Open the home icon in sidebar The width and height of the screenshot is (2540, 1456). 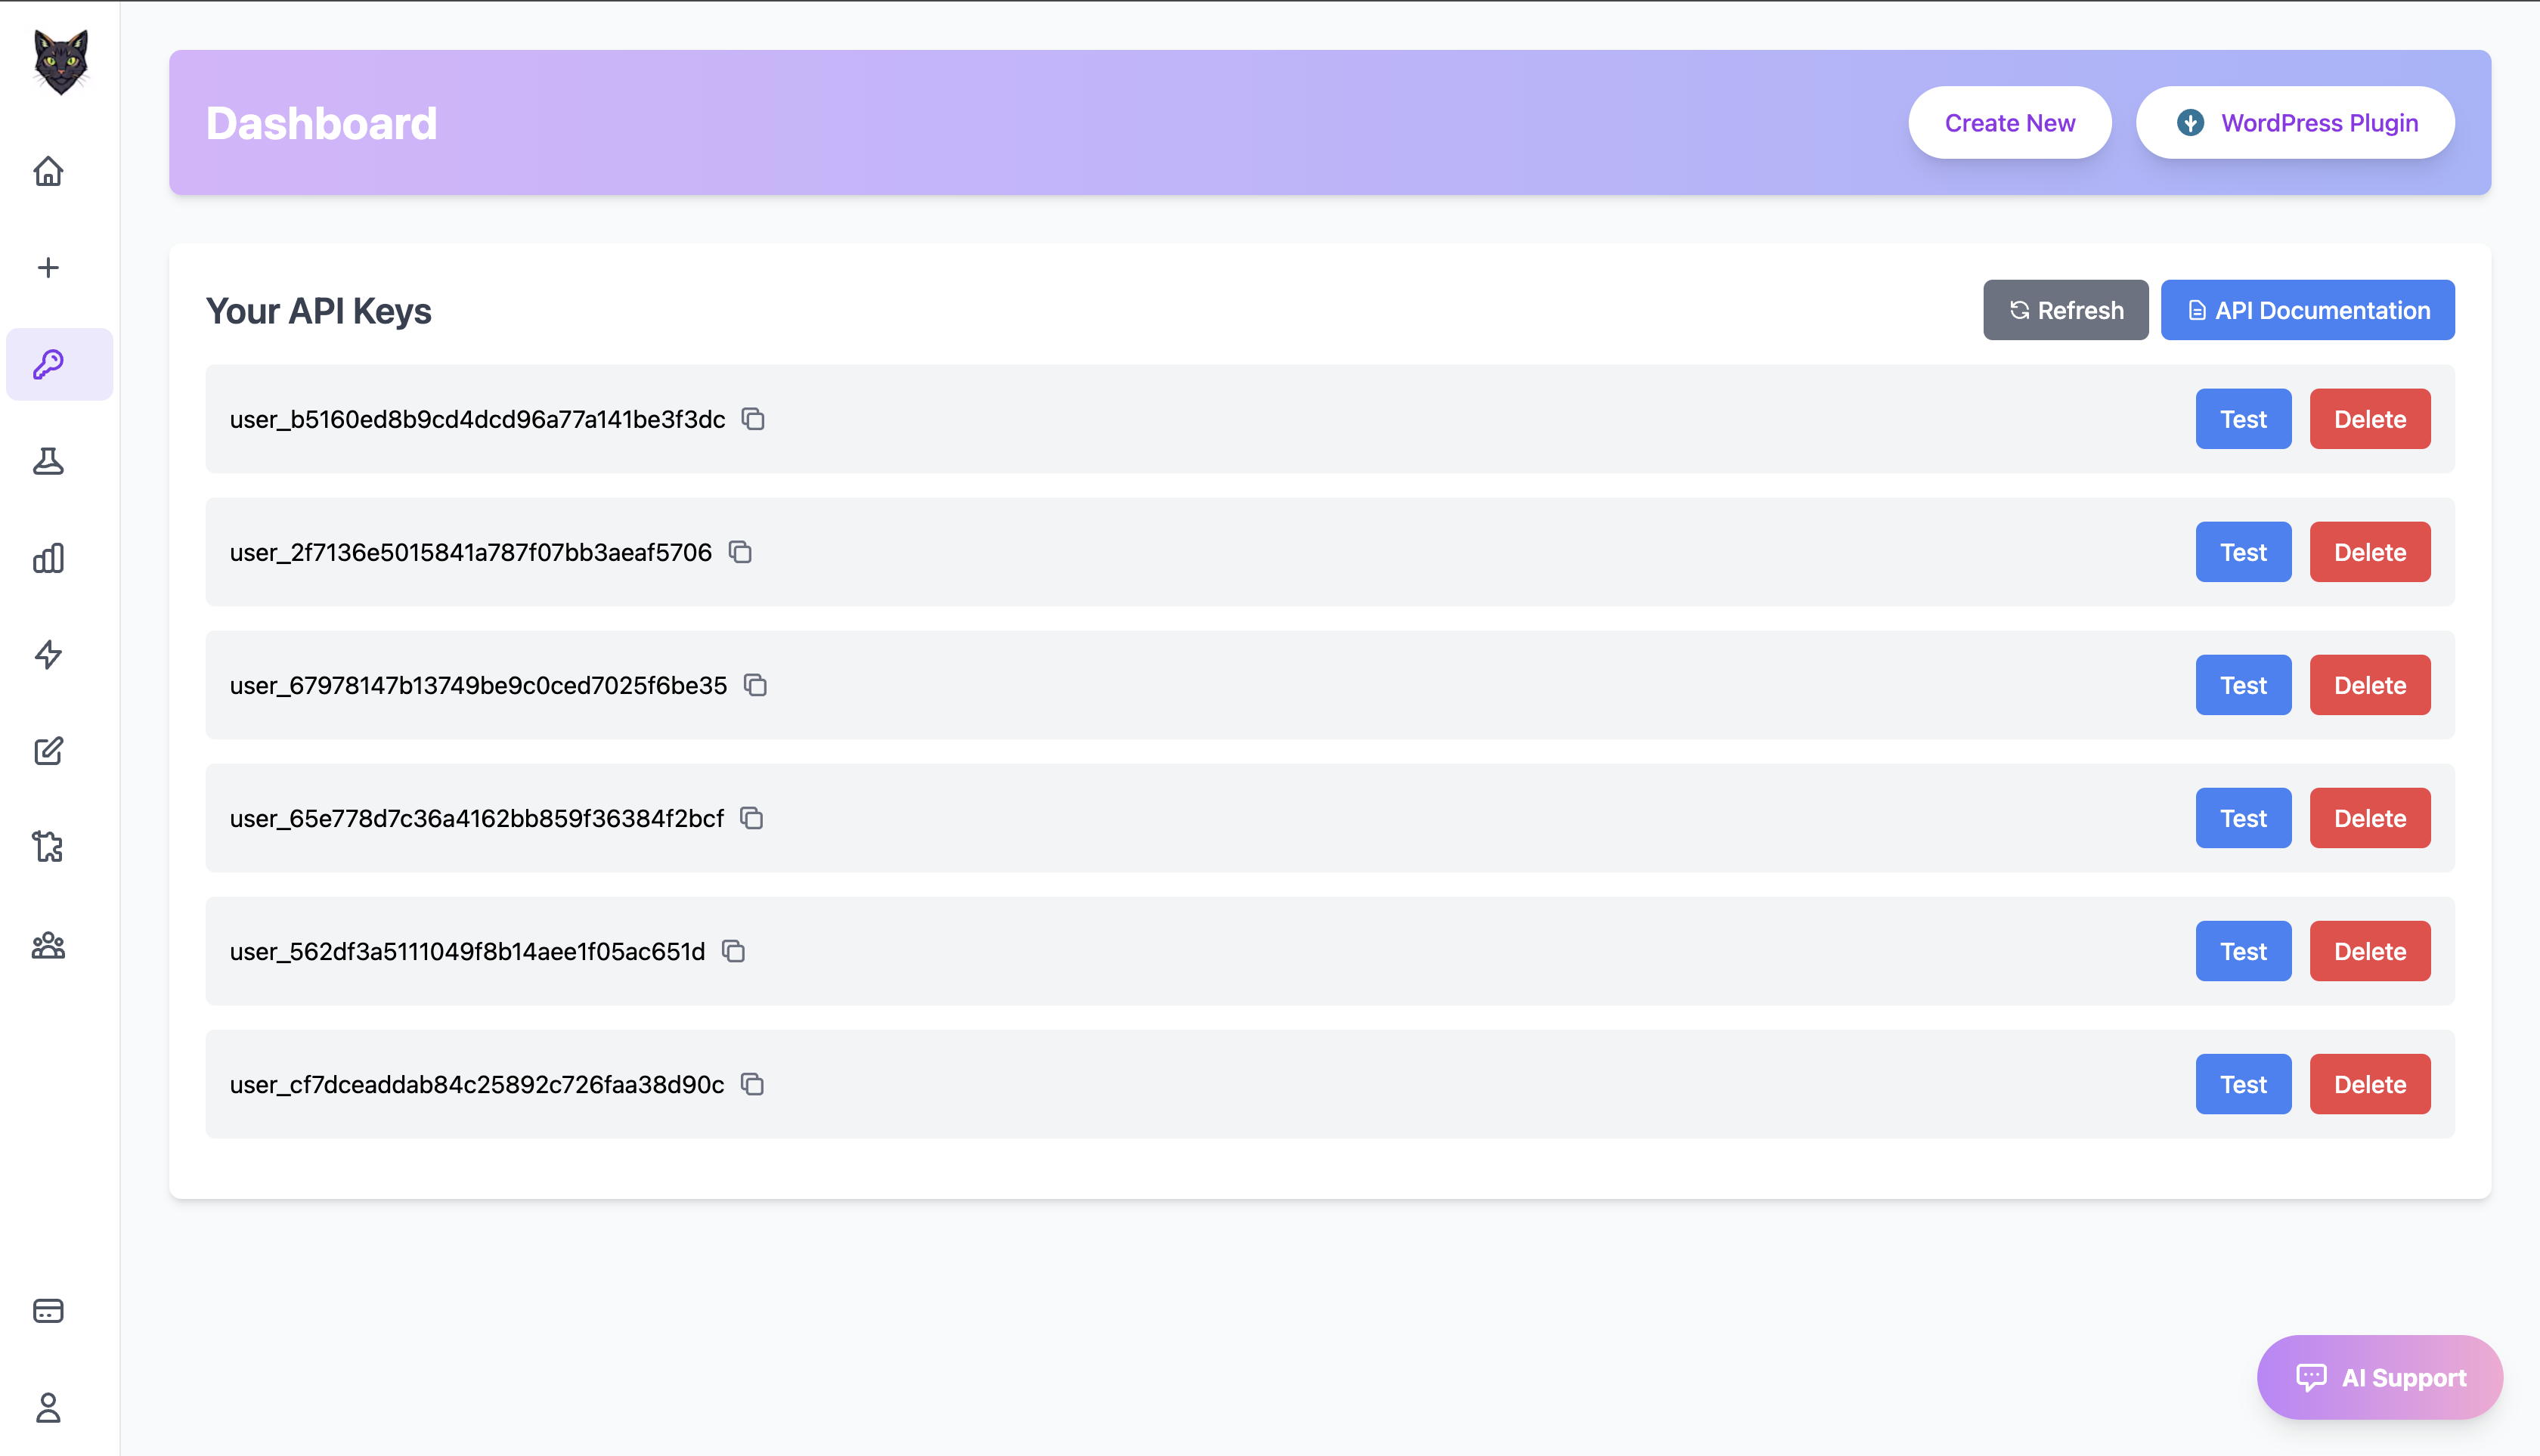(48, 172)
